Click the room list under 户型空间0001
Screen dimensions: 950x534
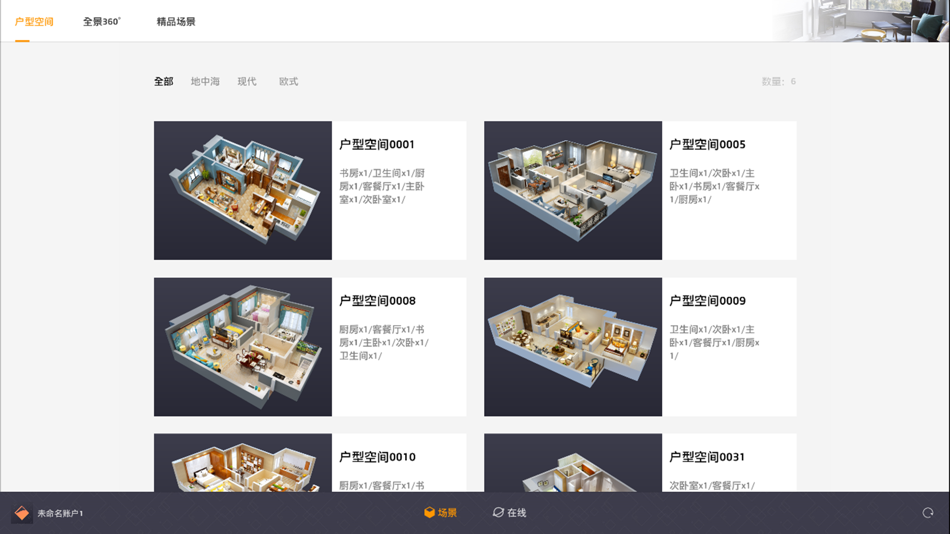pos(382,186)
